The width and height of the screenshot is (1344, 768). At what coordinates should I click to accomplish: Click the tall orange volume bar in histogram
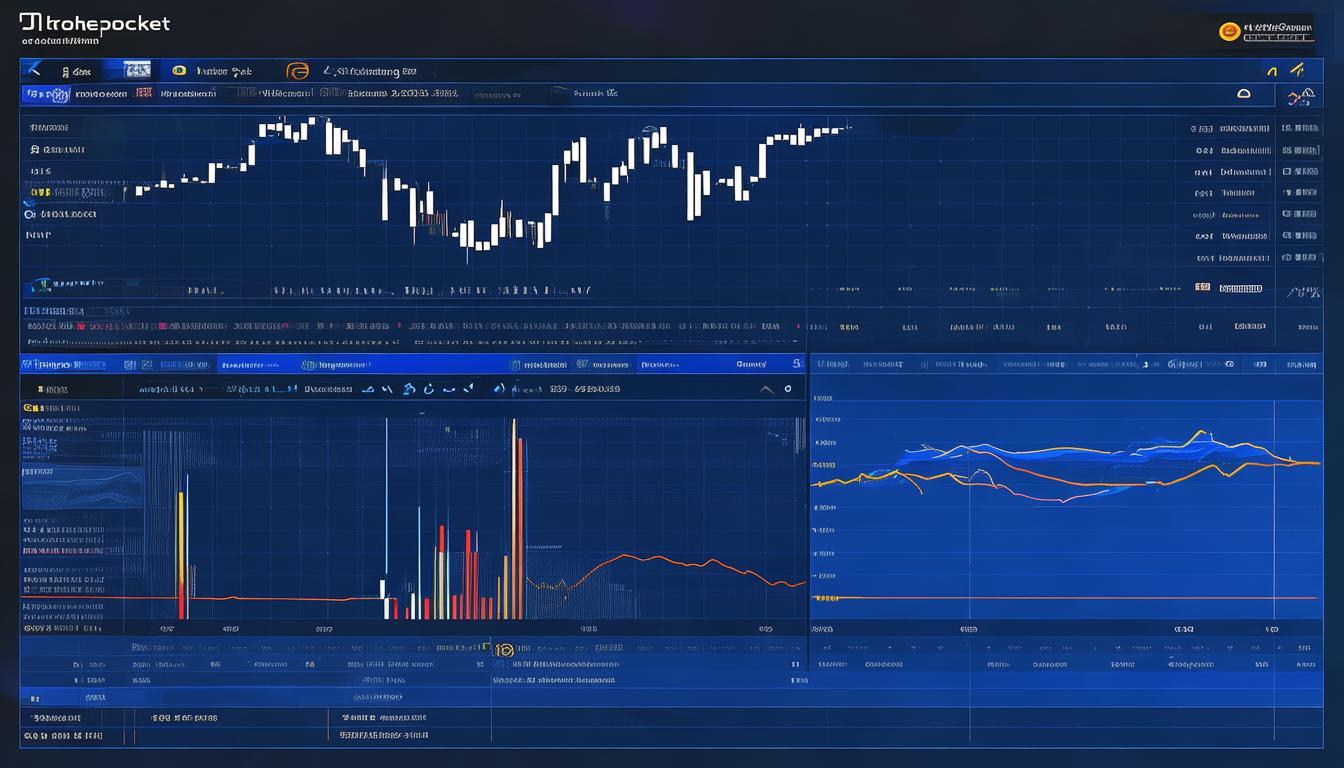(516, 520)
